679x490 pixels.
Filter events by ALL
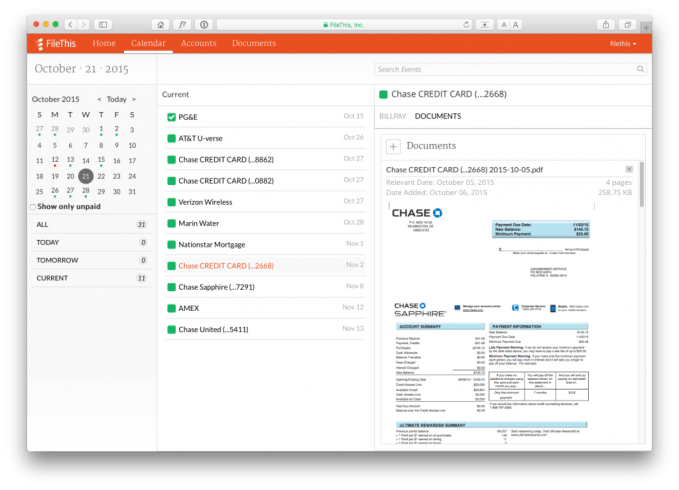[x=91, y=224]
